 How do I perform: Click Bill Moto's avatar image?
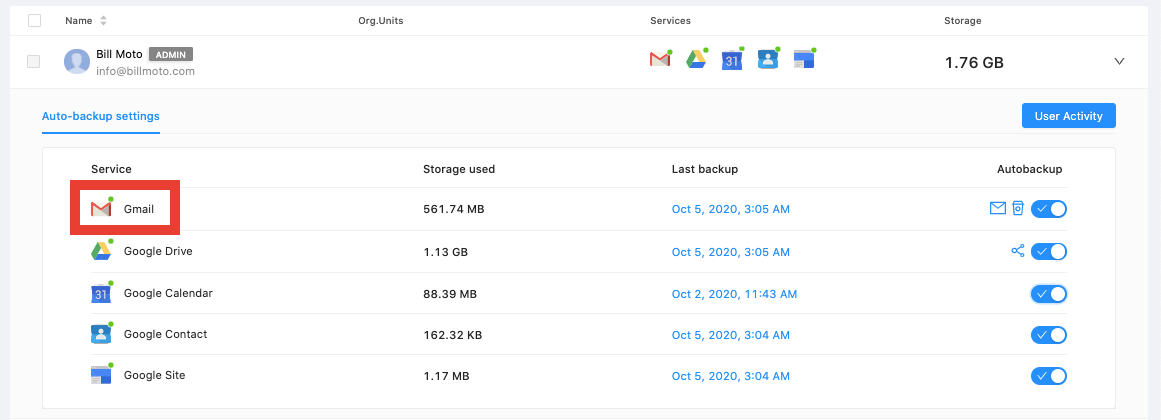point(76,62)
